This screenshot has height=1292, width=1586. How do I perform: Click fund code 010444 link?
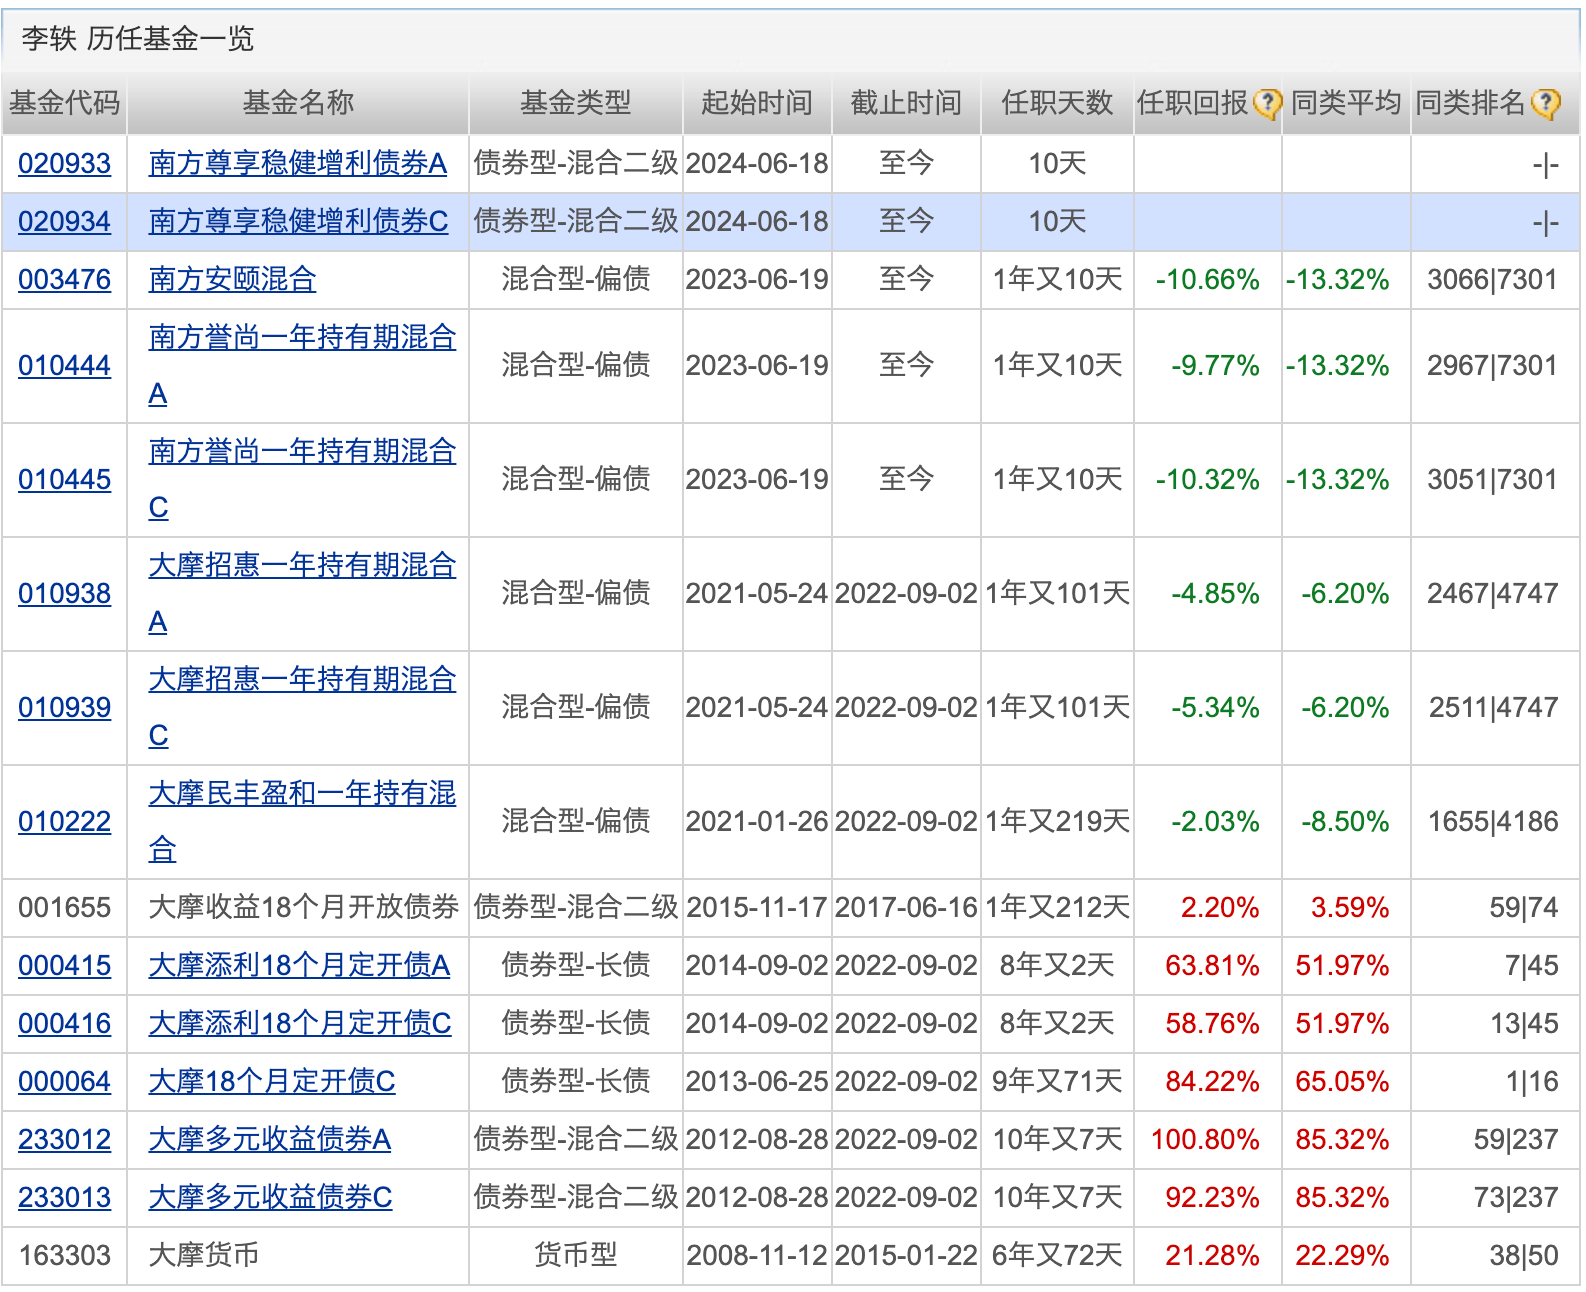(x=64, y=366)
